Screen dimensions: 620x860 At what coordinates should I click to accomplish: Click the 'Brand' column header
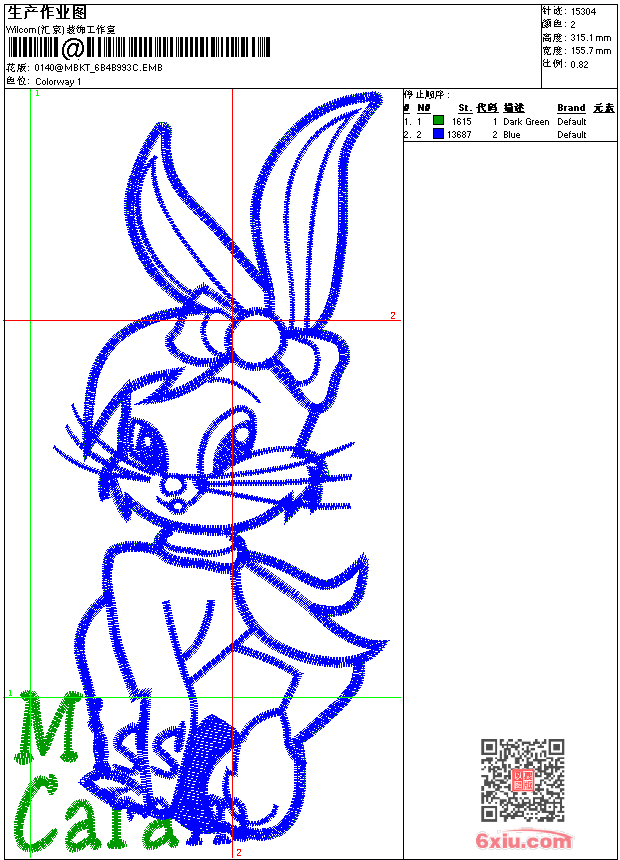(571, 108)
